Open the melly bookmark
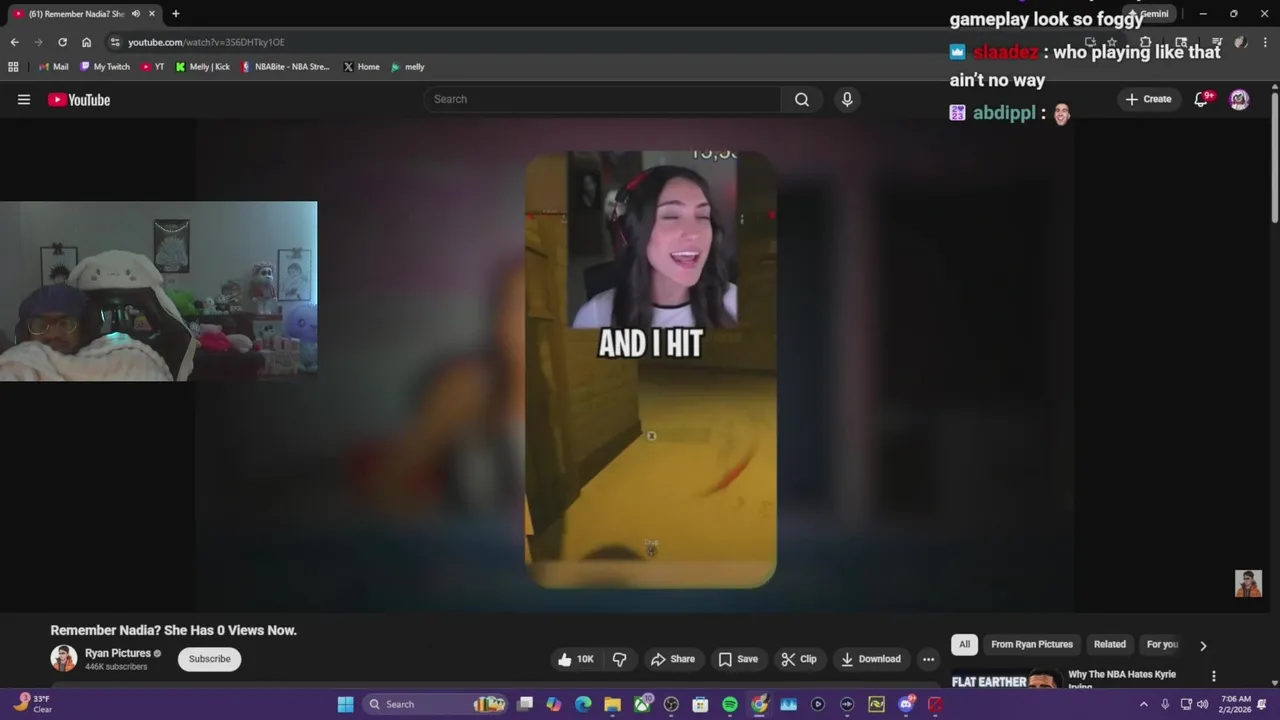1280x720 pixels. click(x=408, y=67)
